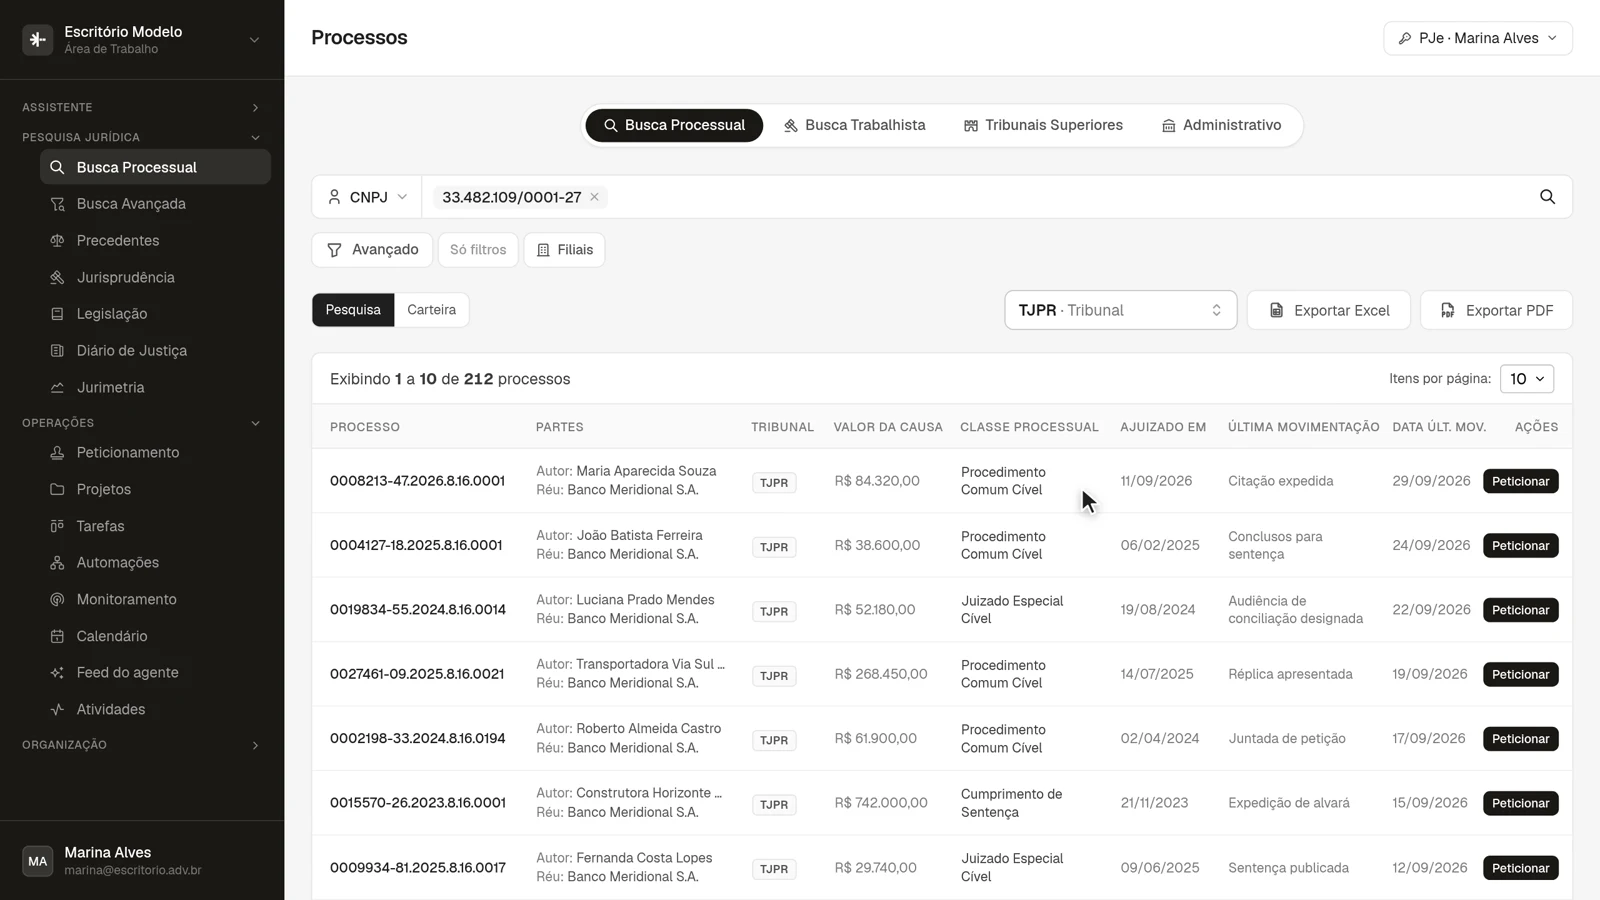Image resolution: width=1600 pixels, height=900 pixels.
Task: Collapse Pesquisa Jurídica section
Action: [x=142, y=137]
